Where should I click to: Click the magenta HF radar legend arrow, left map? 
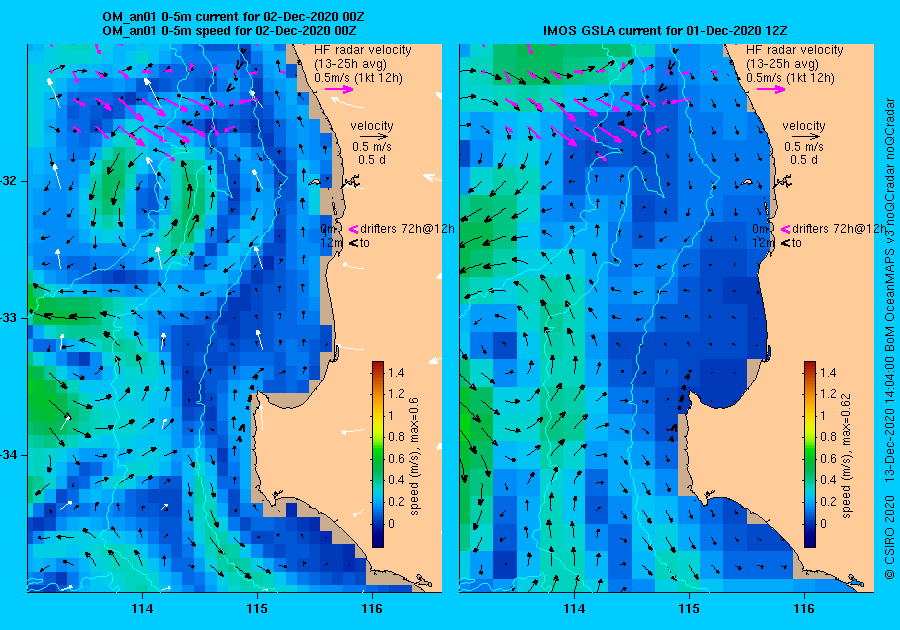coord(339,90)
